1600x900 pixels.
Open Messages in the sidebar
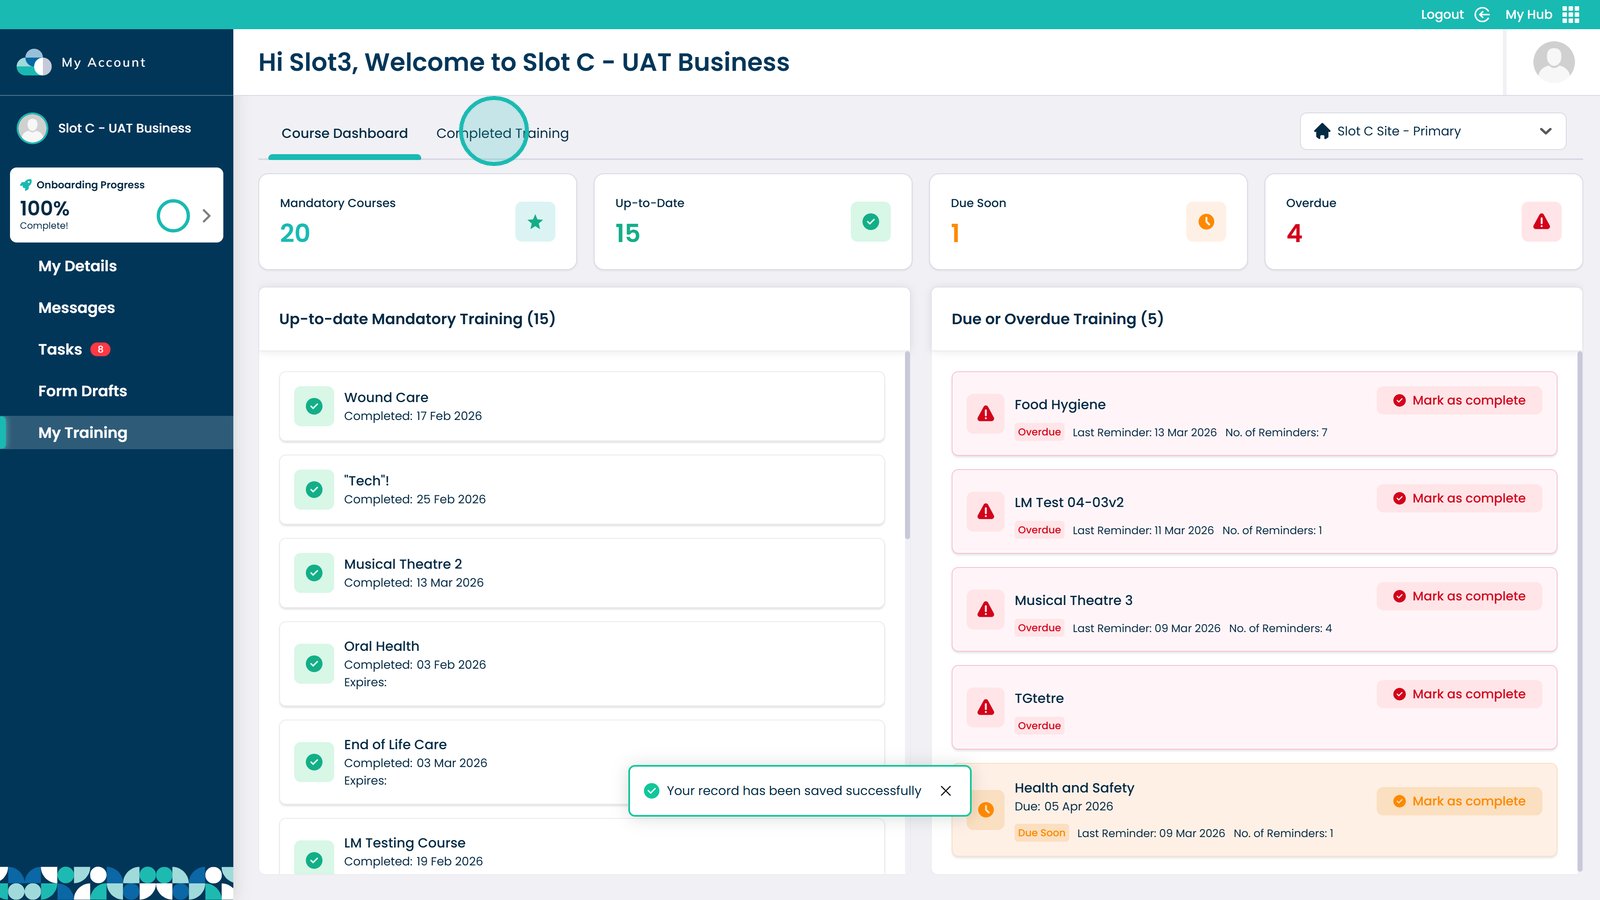[x=77, y=308]
